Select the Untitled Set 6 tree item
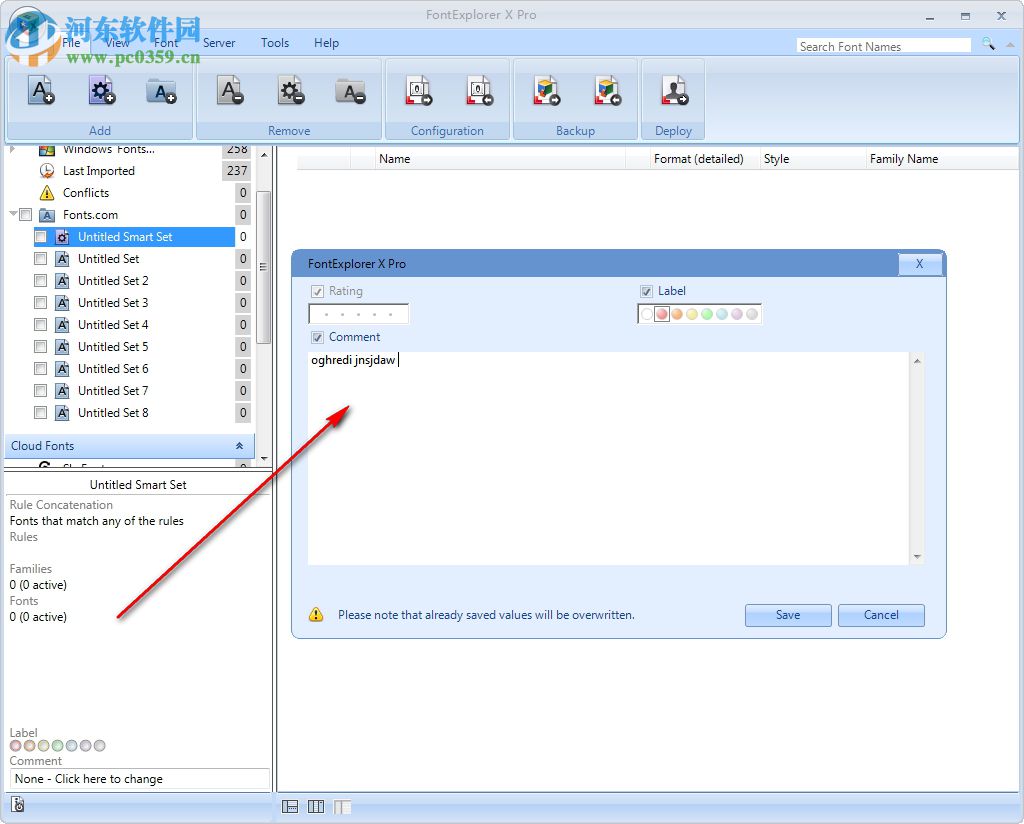 coord(113,369)
